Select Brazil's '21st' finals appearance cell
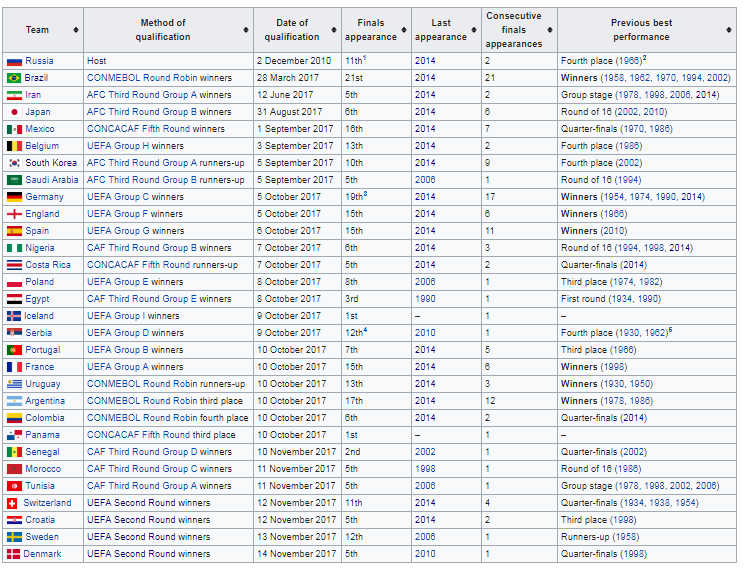The width and height of the screenshot is (746, 568). click(376, 78)
